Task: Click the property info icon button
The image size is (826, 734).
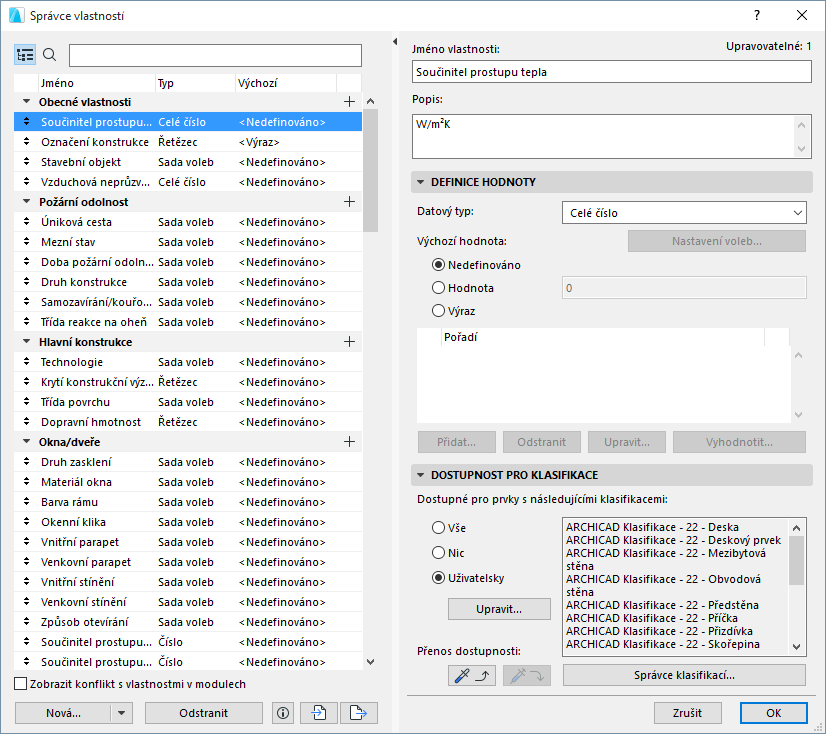Action: click(x=283, y=713)
